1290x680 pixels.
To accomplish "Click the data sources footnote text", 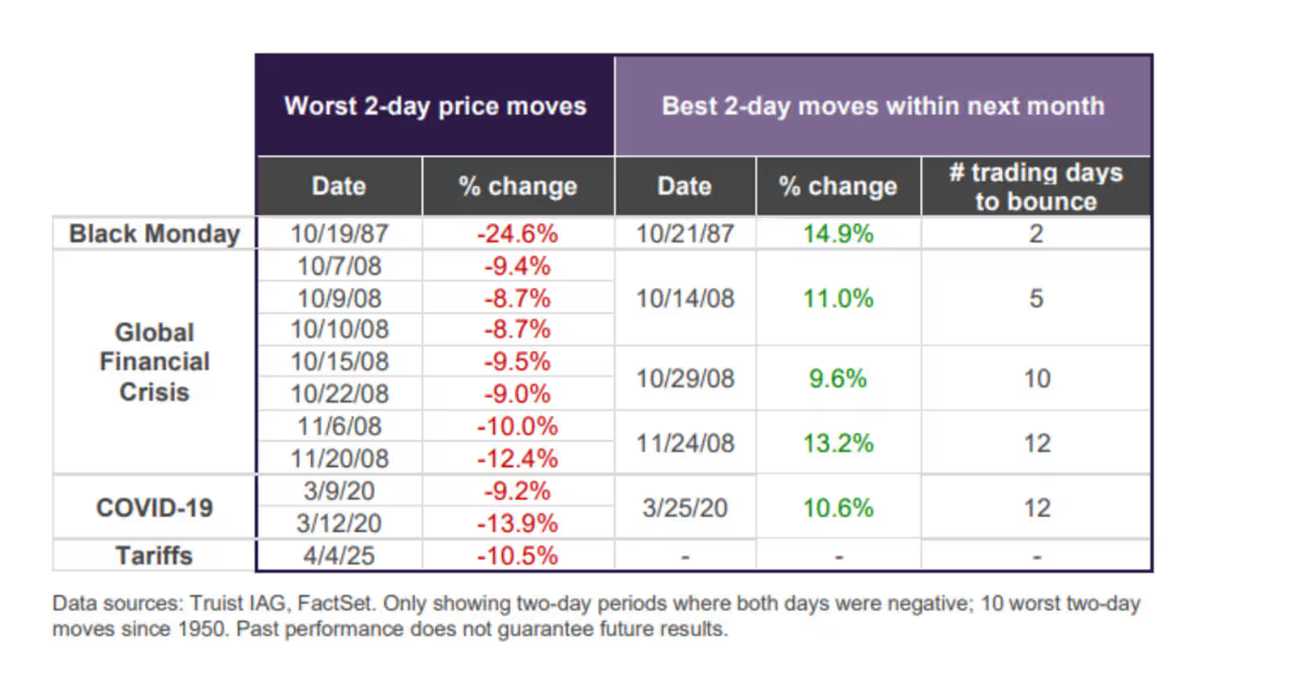I will coord(596,617).
